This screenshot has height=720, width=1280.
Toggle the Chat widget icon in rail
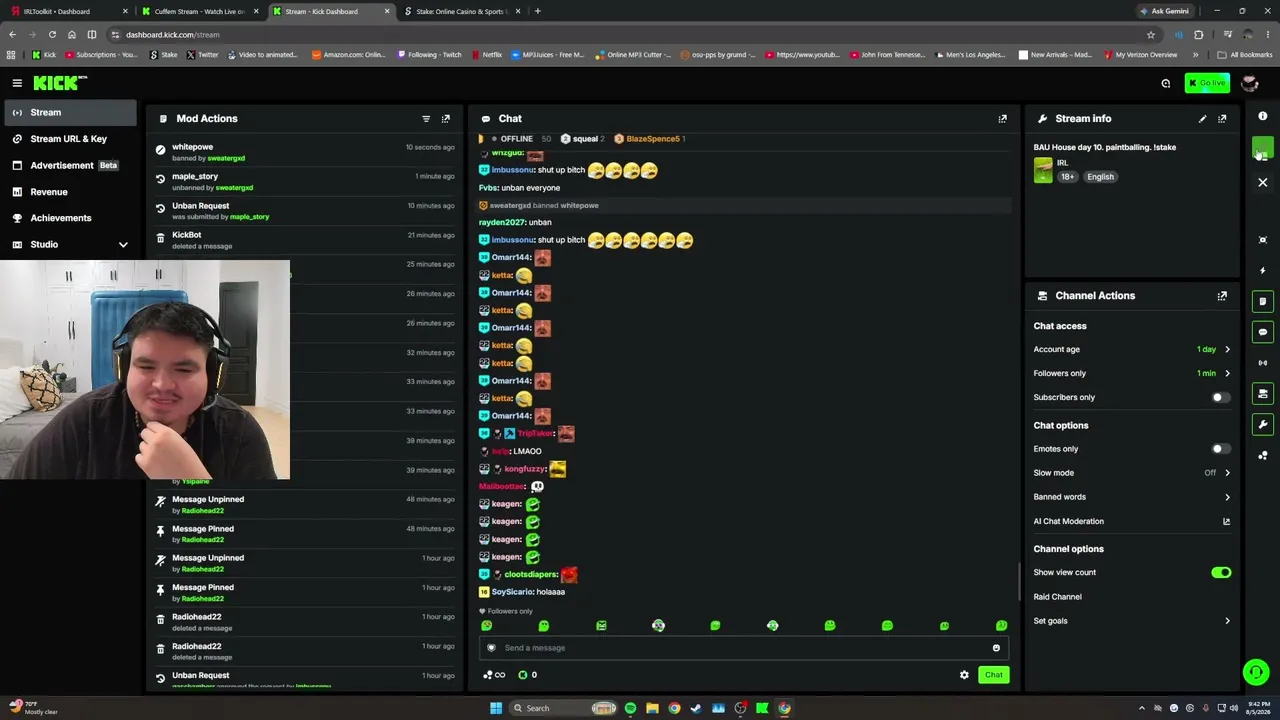click(1263, 332)
